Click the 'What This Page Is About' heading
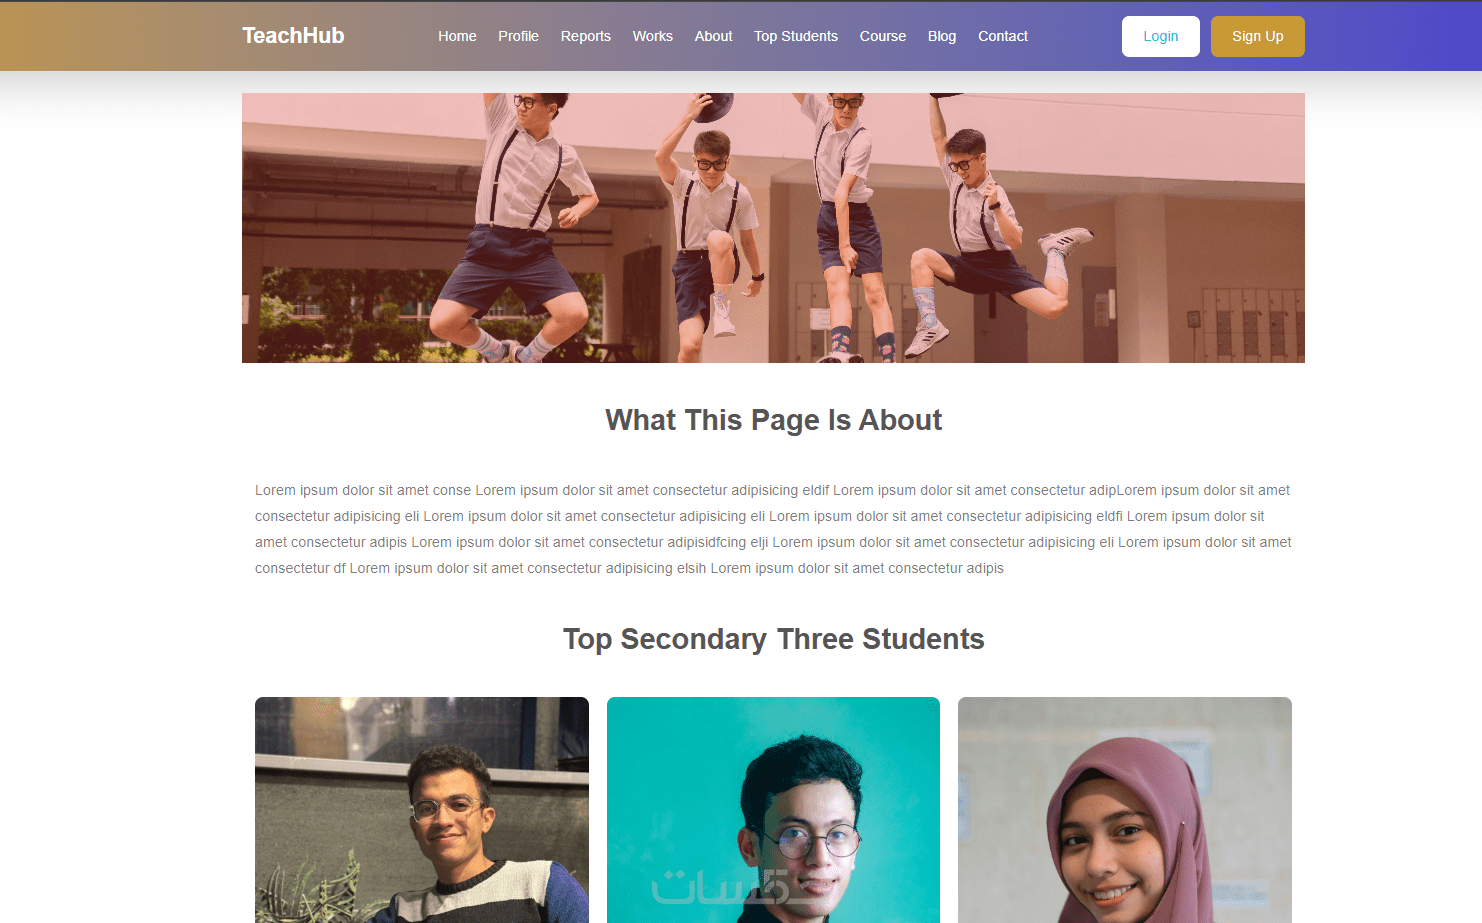This screenshot has height=923, width=1482. tap(773, 420)
